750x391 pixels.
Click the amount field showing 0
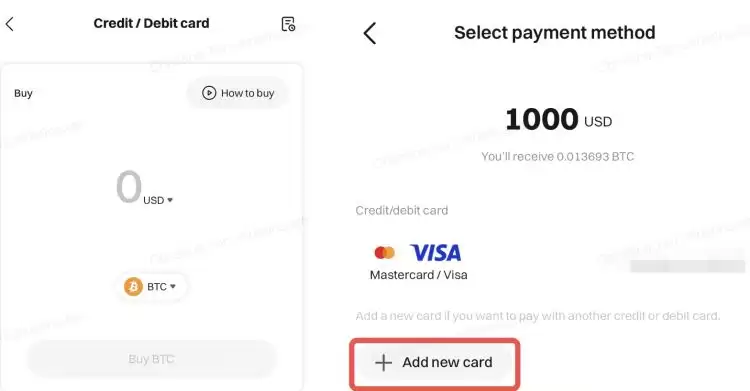pos(128,187)
